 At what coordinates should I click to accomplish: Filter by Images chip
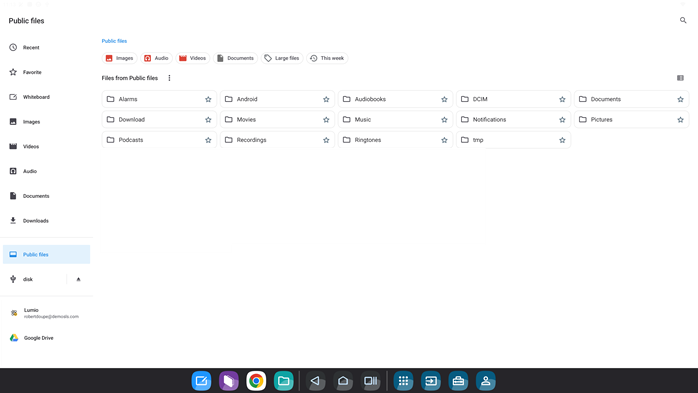(x=119, y=58)
